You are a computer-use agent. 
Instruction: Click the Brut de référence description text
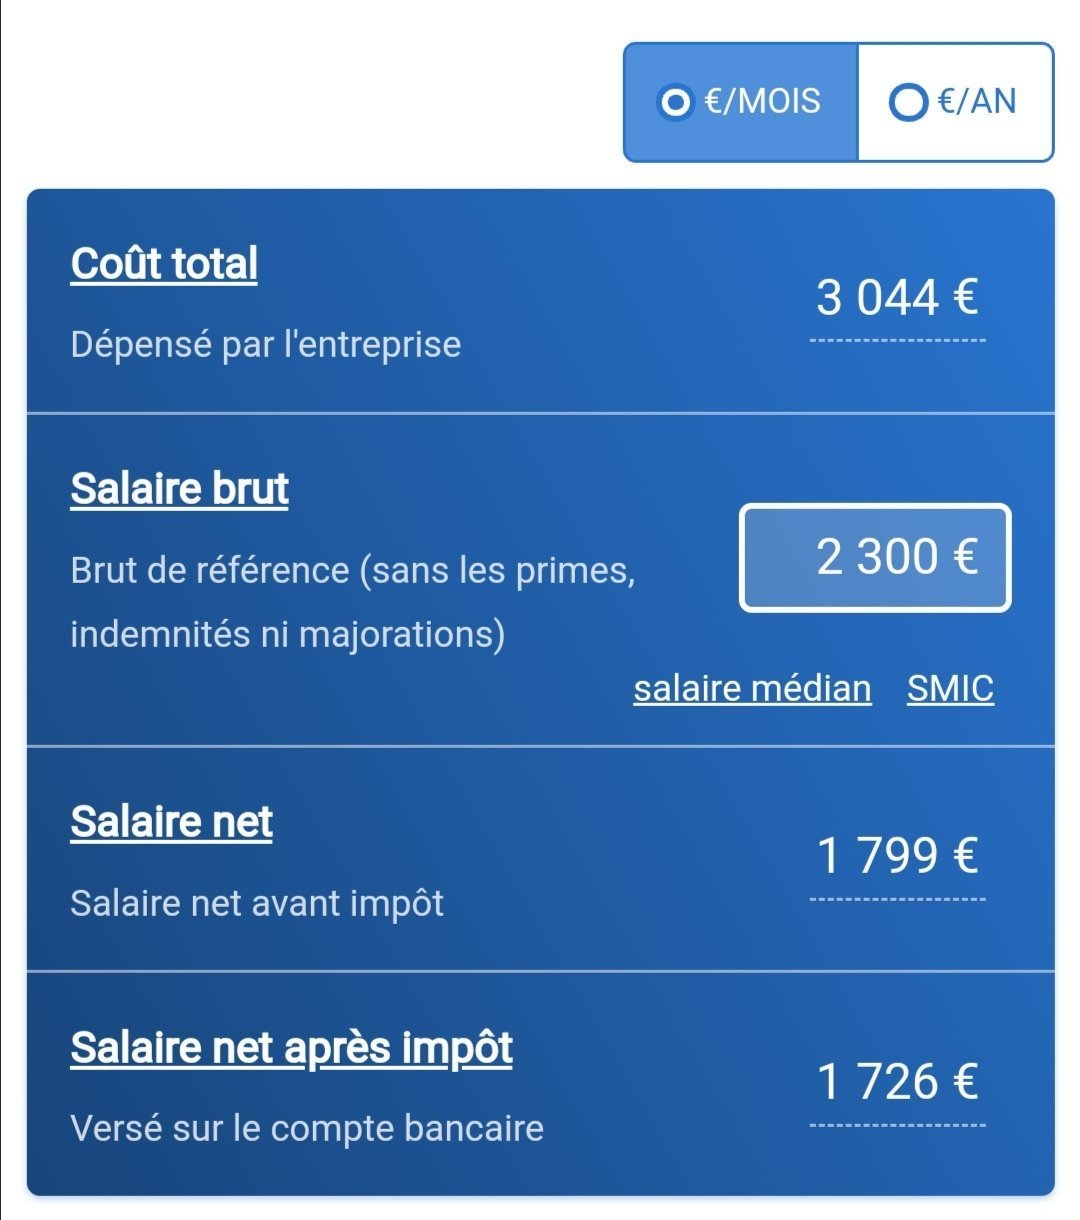click(x=353, y=571)
